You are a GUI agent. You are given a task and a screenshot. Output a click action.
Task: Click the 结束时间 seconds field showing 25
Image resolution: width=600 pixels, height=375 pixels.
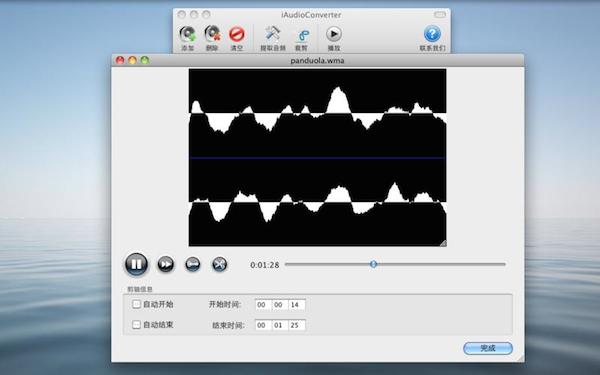click(x=297, y=325)
